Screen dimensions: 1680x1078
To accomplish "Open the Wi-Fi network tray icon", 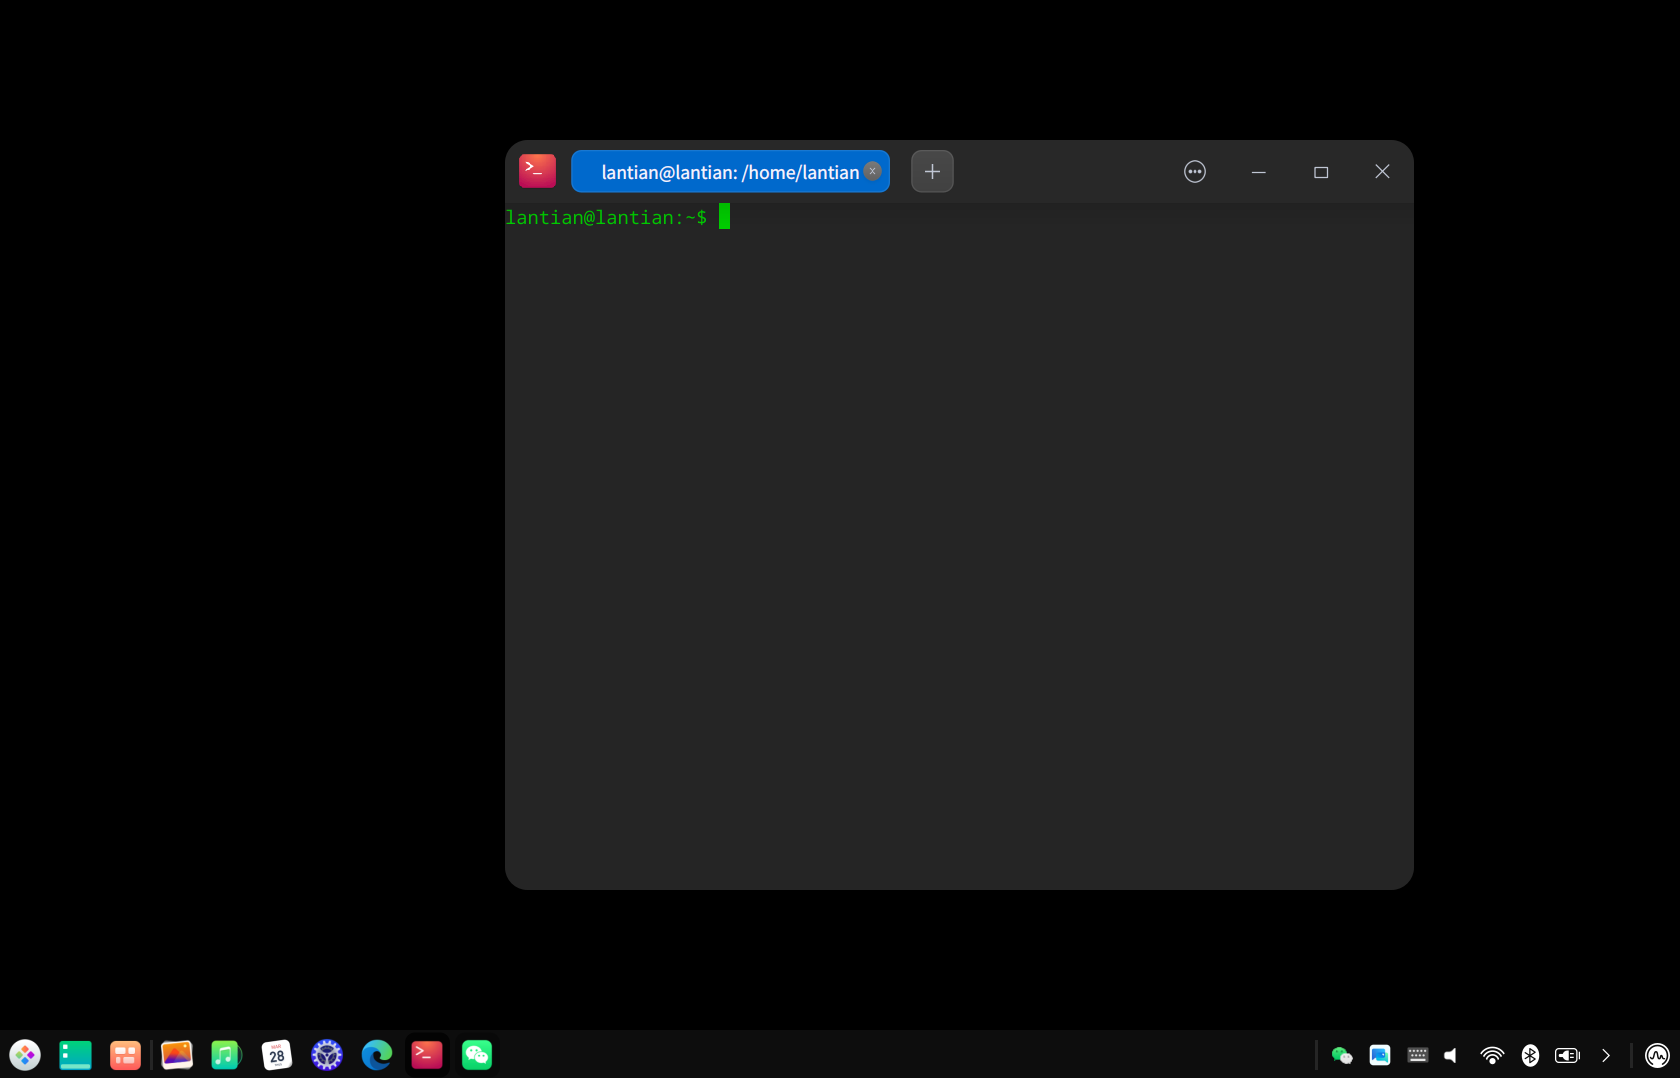I will pyautogui.click(x=1492, y=1055).
